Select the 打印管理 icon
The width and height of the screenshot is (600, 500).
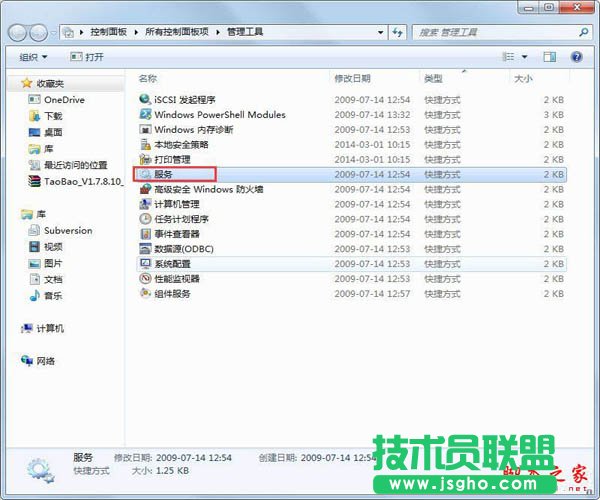click(x=145, y=159)
